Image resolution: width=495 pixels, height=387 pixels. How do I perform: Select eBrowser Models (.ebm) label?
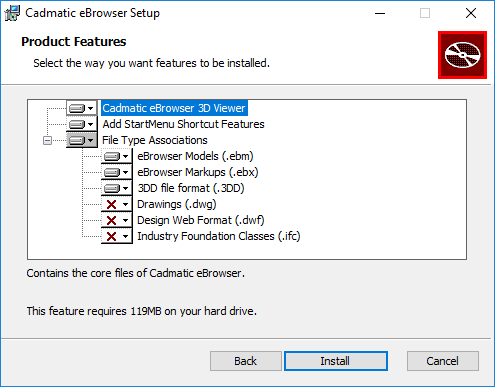195,156
